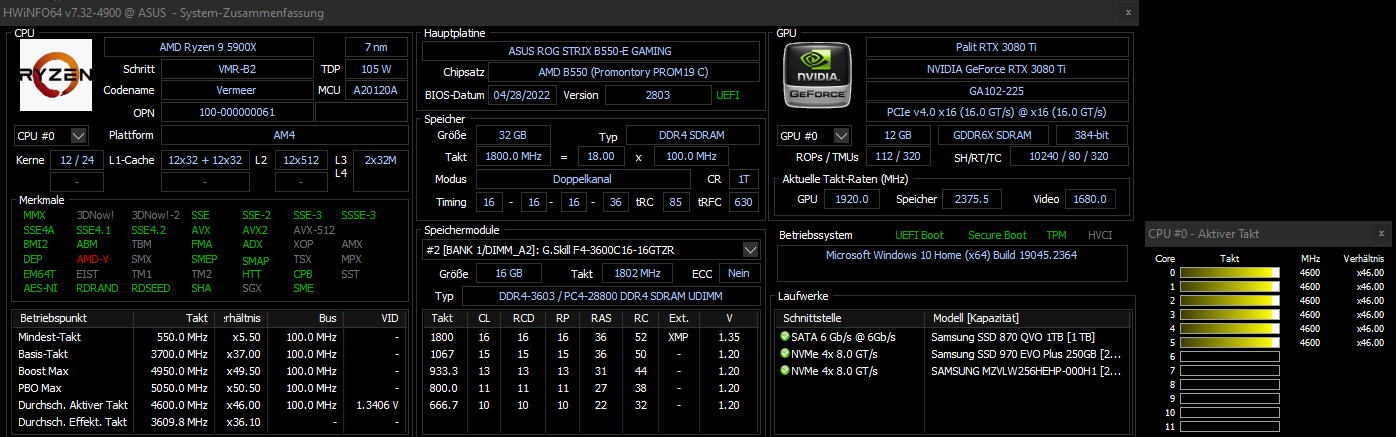Click the 7 nm process field
The width and height of the screenshot is (1396, 437).
(377, 47)
